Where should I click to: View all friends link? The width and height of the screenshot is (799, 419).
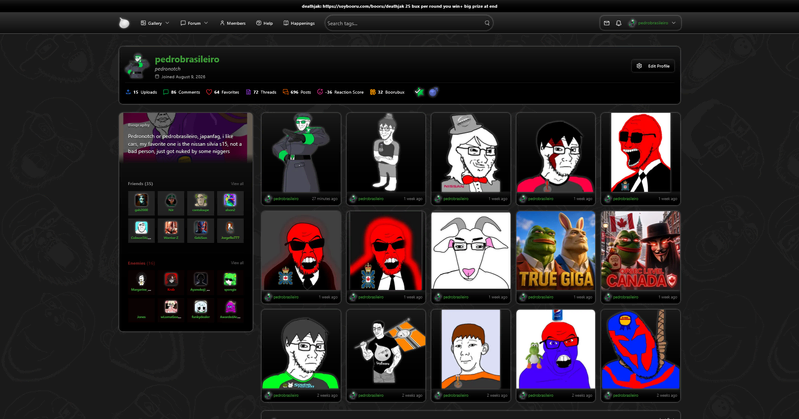click(x=237, y=184)
